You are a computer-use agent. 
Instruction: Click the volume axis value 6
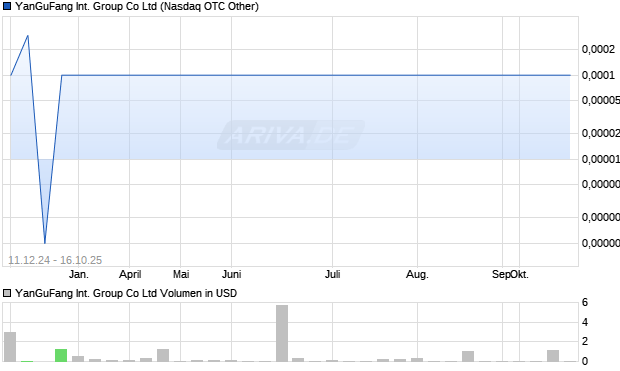point(585,303)
